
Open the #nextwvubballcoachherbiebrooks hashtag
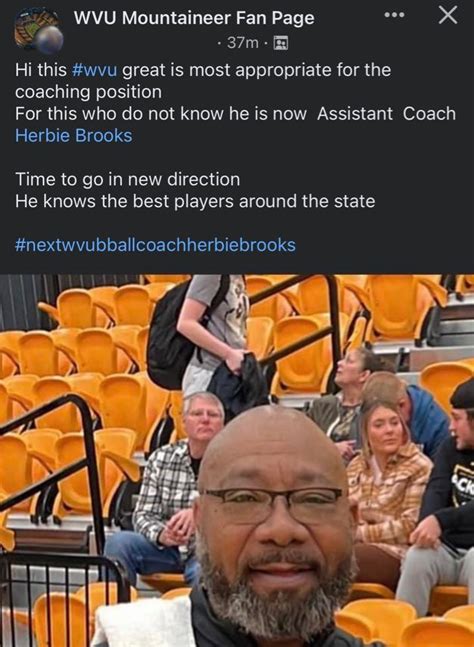pos(155,245)
